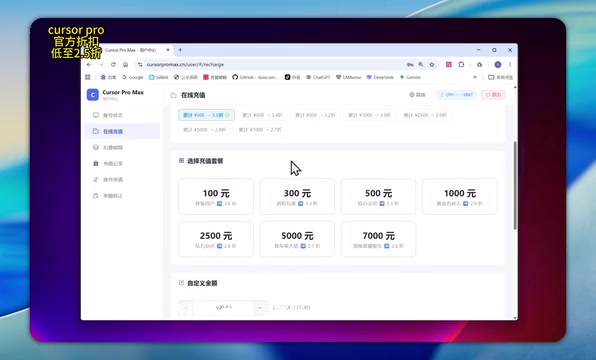
Task: Click the Cursor Pro Max logo
Action: point(93,95)
